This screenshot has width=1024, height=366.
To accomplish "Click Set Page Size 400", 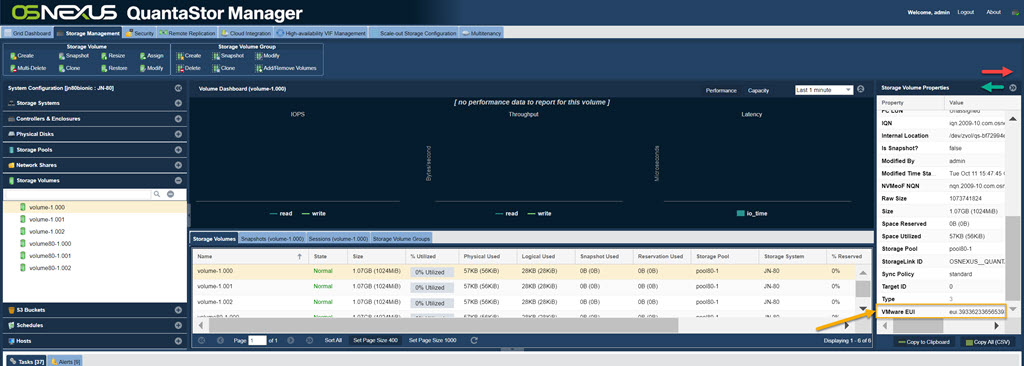I will pos(376,341).
